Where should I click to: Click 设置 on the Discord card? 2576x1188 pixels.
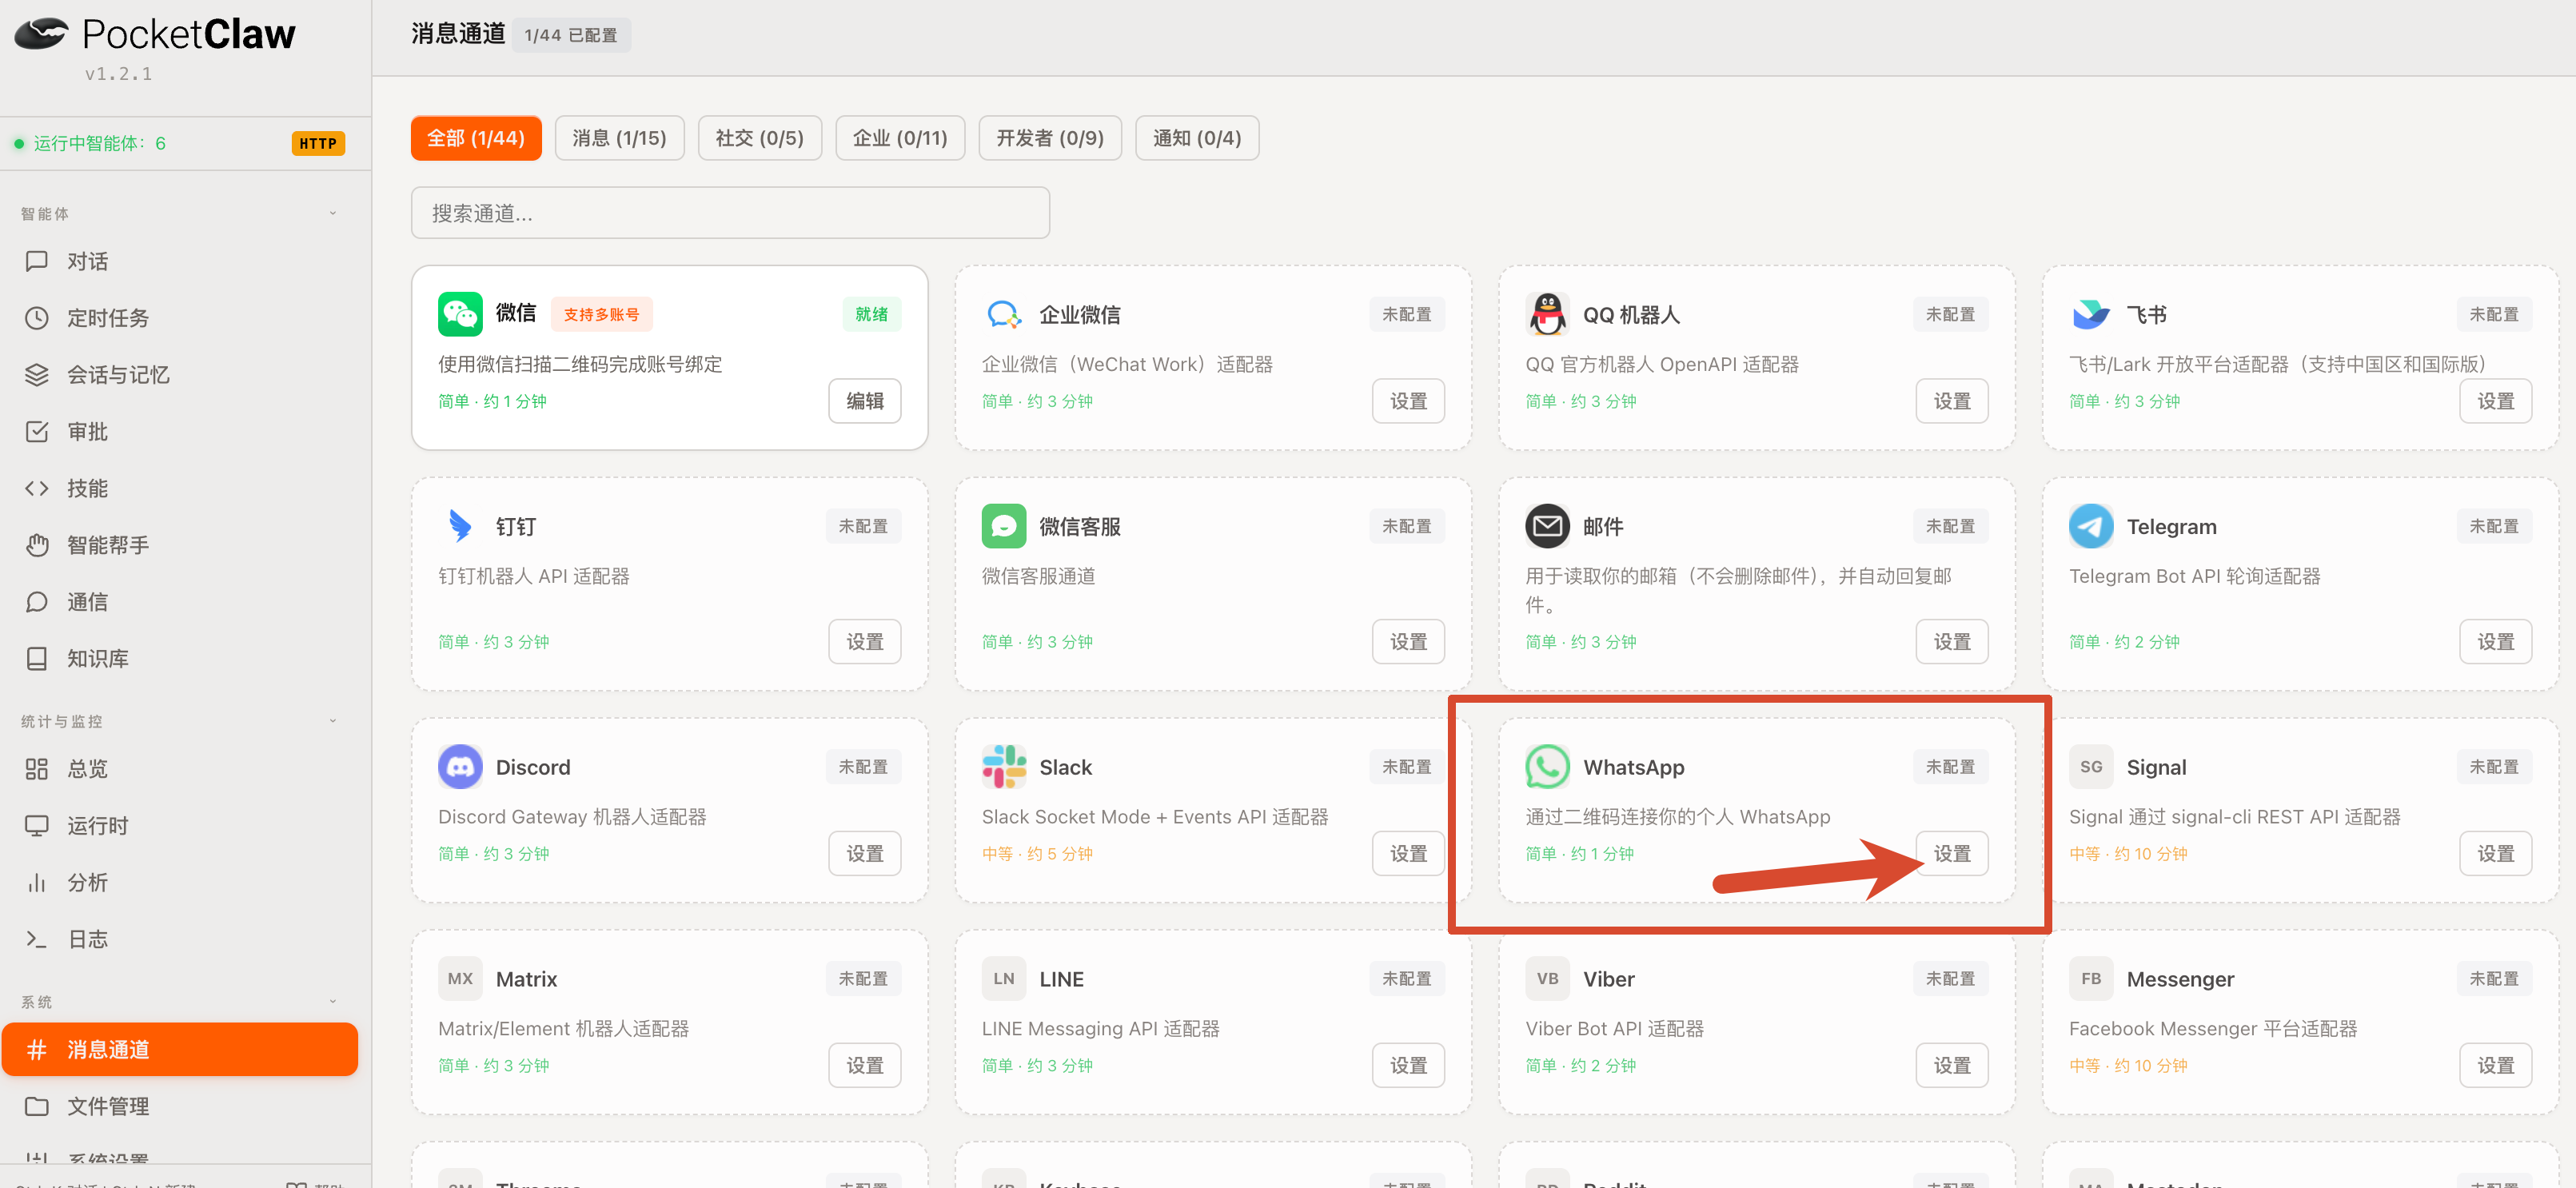(865, 854)
